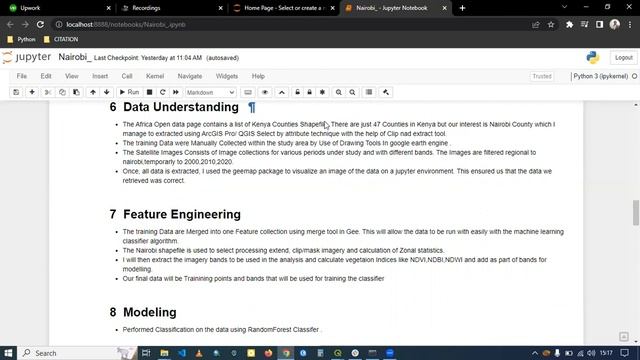Viewport: 640px width, 360px height.
Task: Click the closed padlock toolbar icon
Action: [309, 92]
